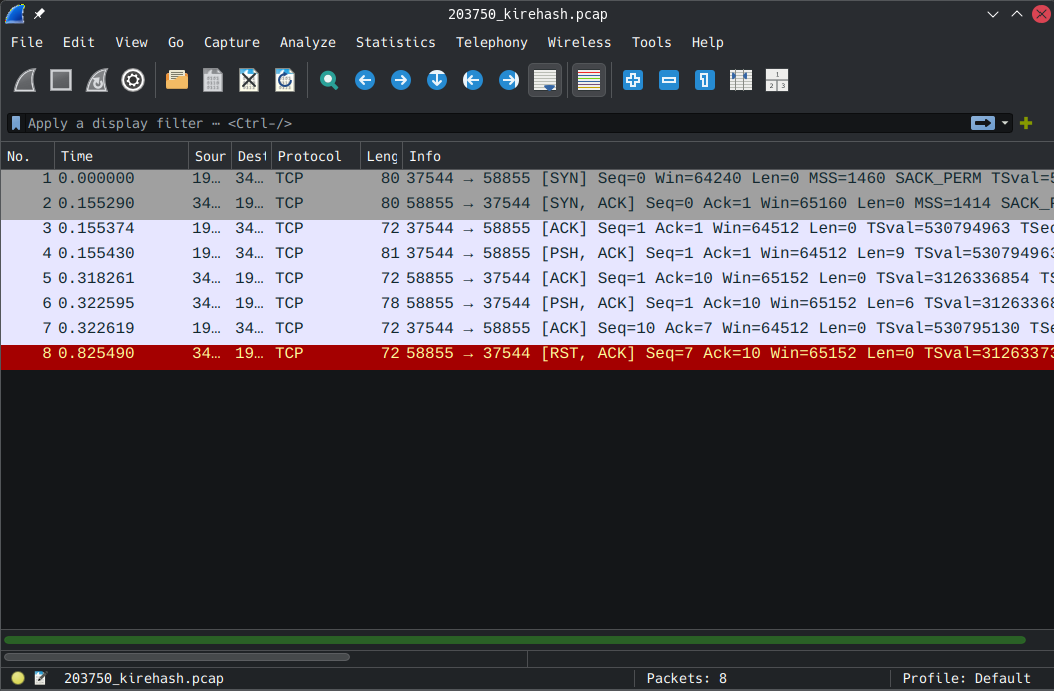The height and width of the screenshot is (691, 1054).
Task: Toggle auto-scroll to the last packet
Action: click(x=545, y=80)
